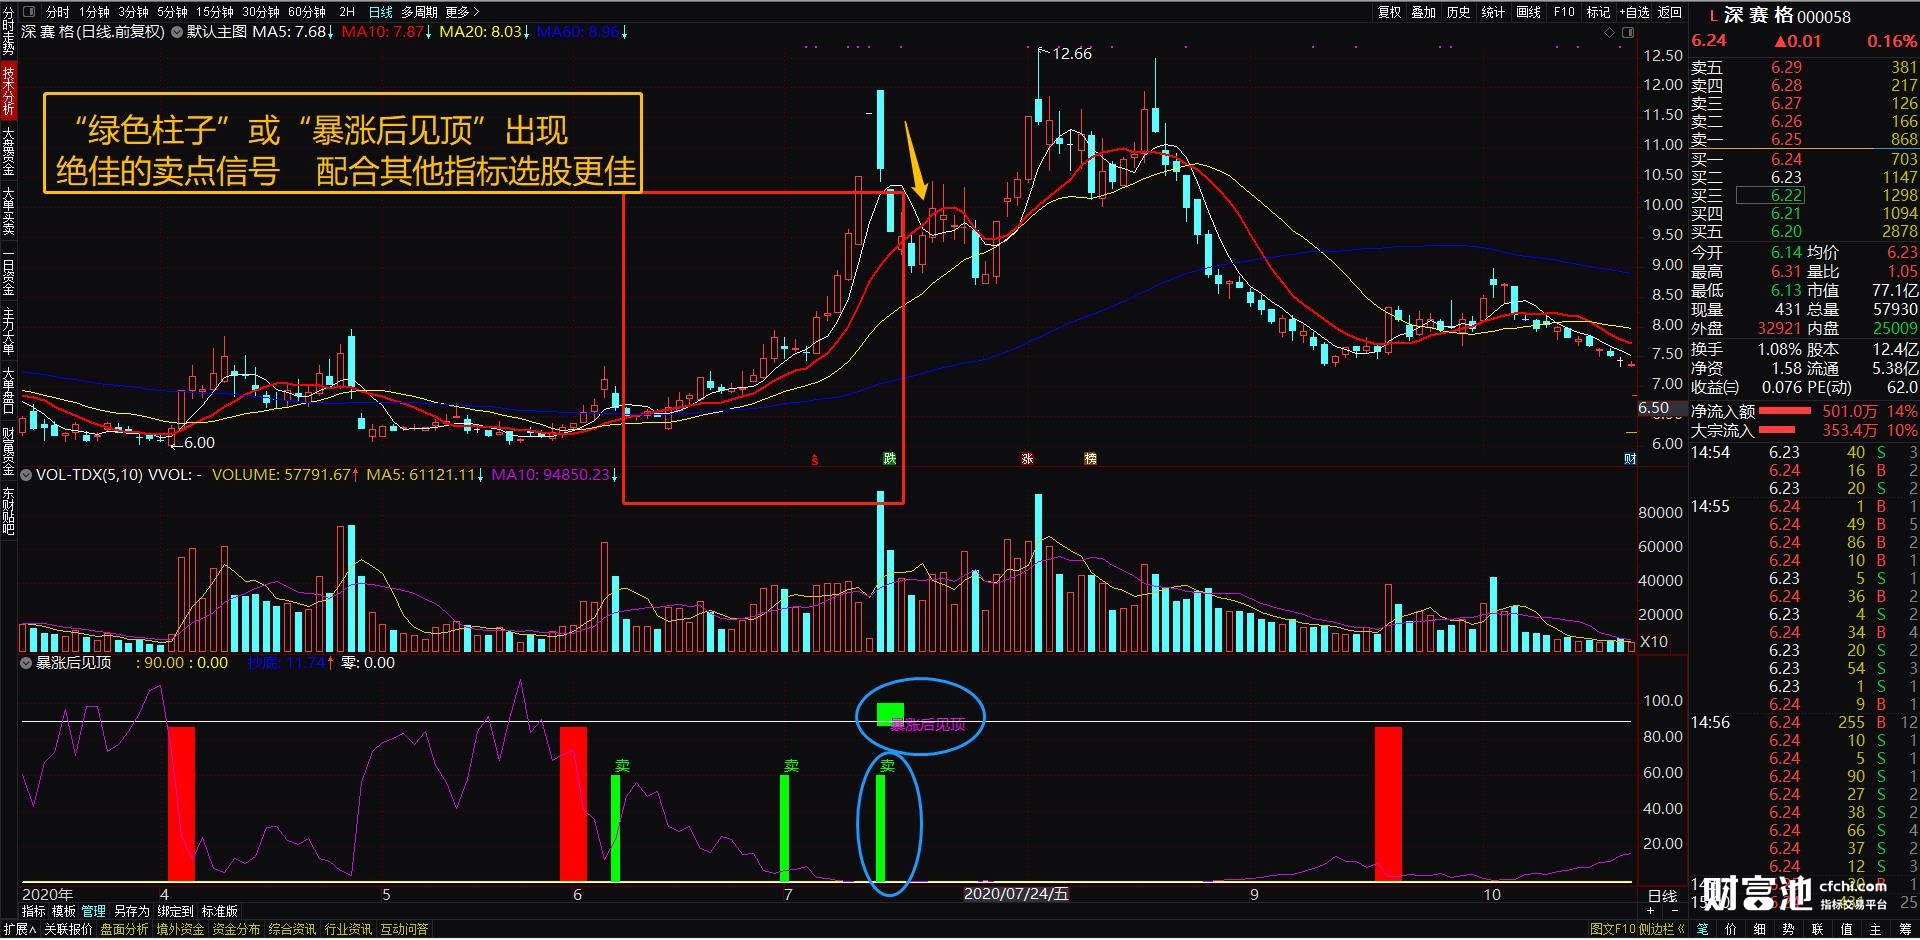Open the 互动问答 bottom tab
The width and height of the screenshot is (1920, 940).
point(404,930)
